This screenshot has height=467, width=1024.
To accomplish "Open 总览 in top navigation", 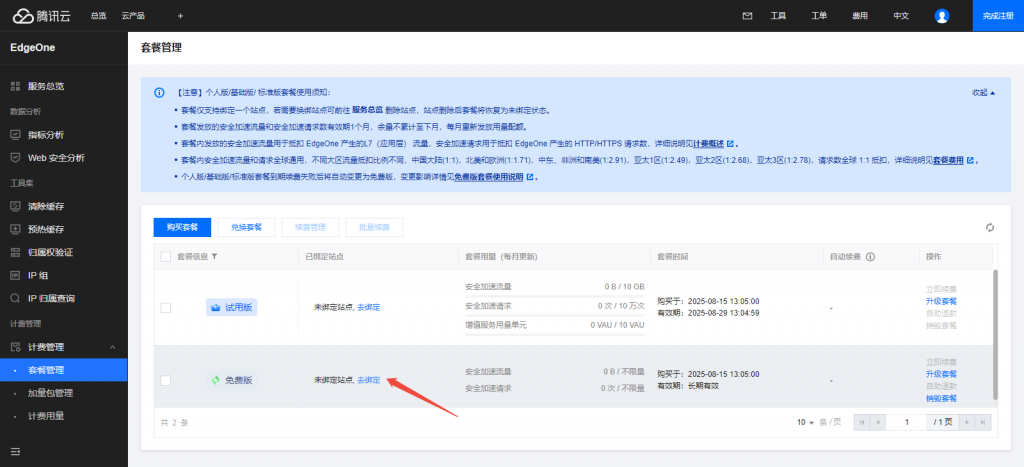I will [x=98, y=16].
